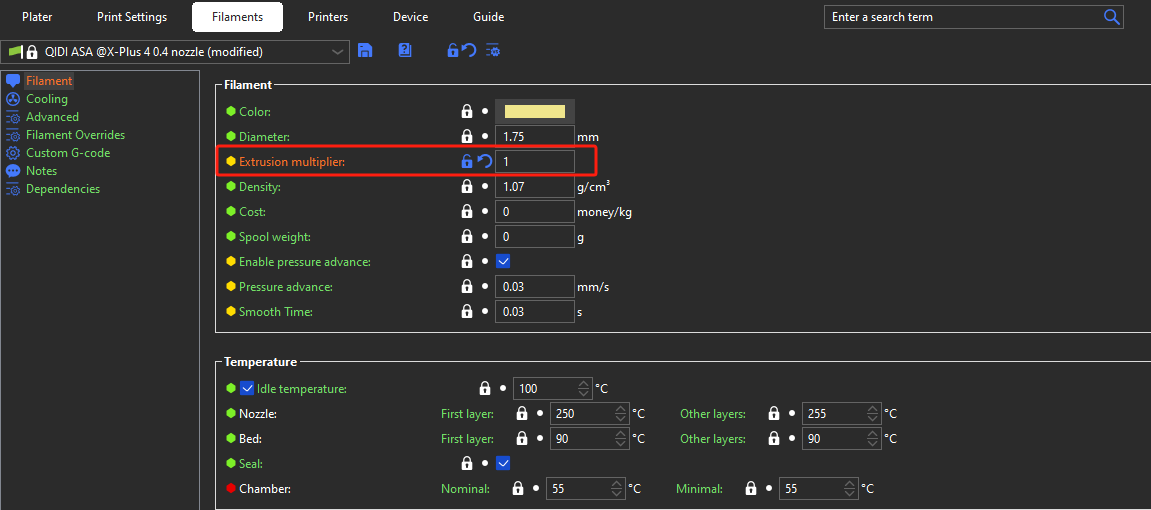Switch to the Print Settings tab
The height and width of the screenshot is (510, 1151).
tap(132, 17)
